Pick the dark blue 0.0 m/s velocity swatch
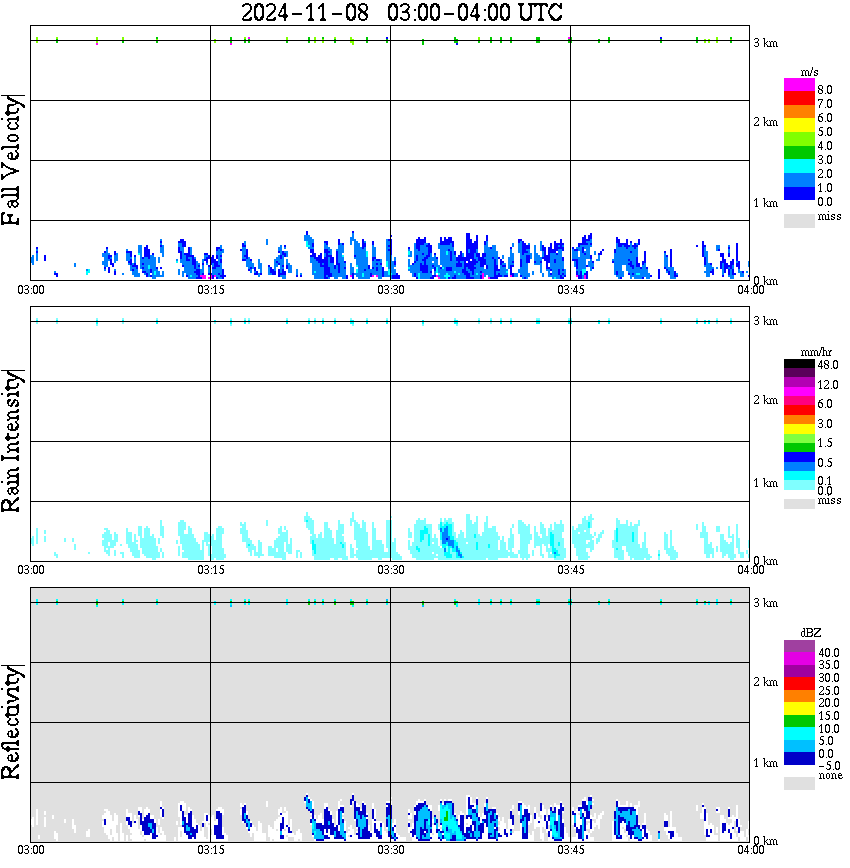The width and height of the screenshot is (850, 868). pyautogui.click(x=799, y=193)
